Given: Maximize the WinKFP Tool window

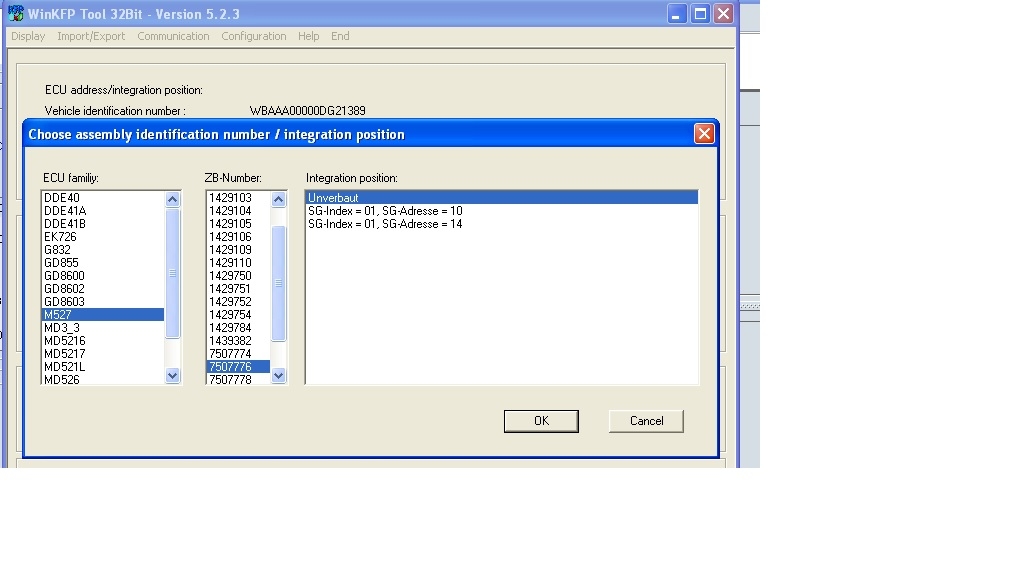Looking at the screenshot, I should 700,13.
